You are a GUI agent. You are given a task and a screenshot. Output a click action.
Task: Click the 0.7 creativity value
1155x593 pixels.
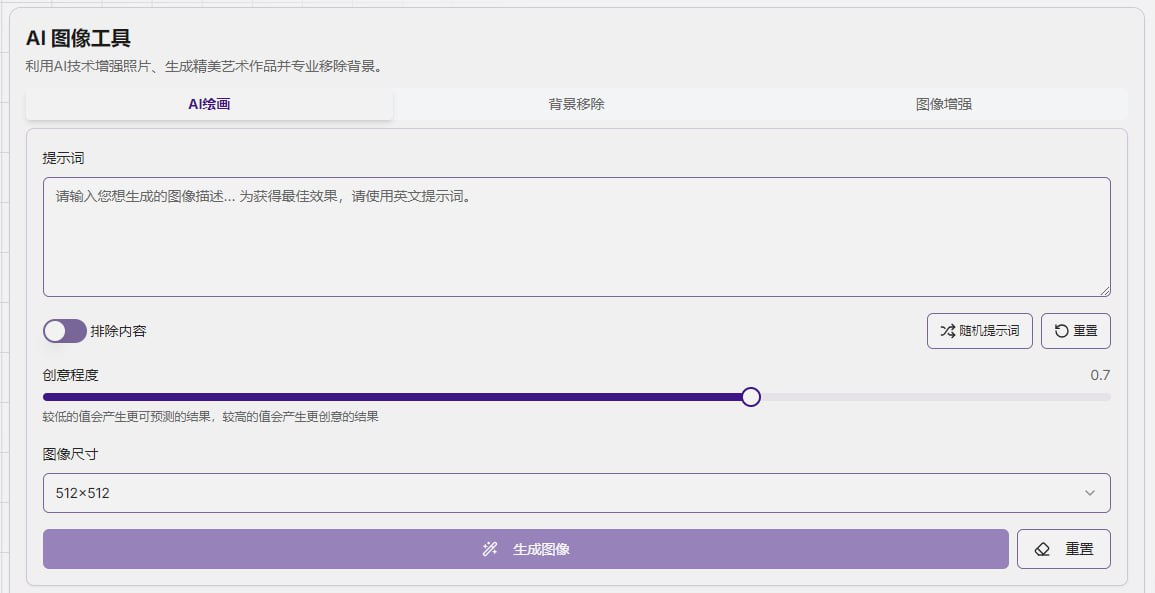(x=1100, y=375)
